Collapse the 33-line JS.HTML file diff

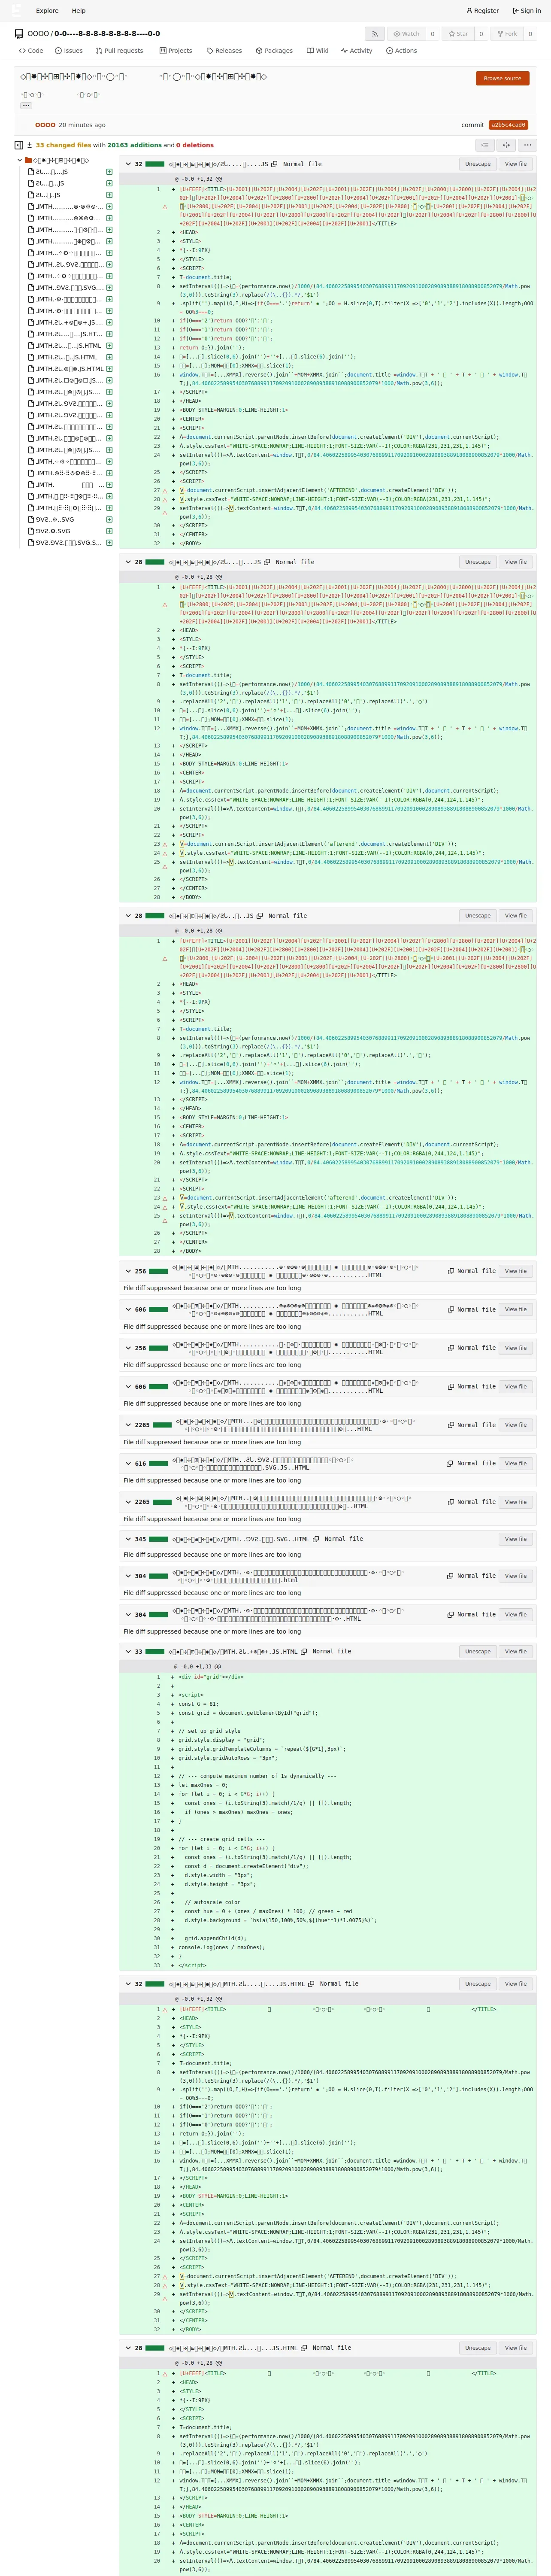click(x=128, y=1652)
